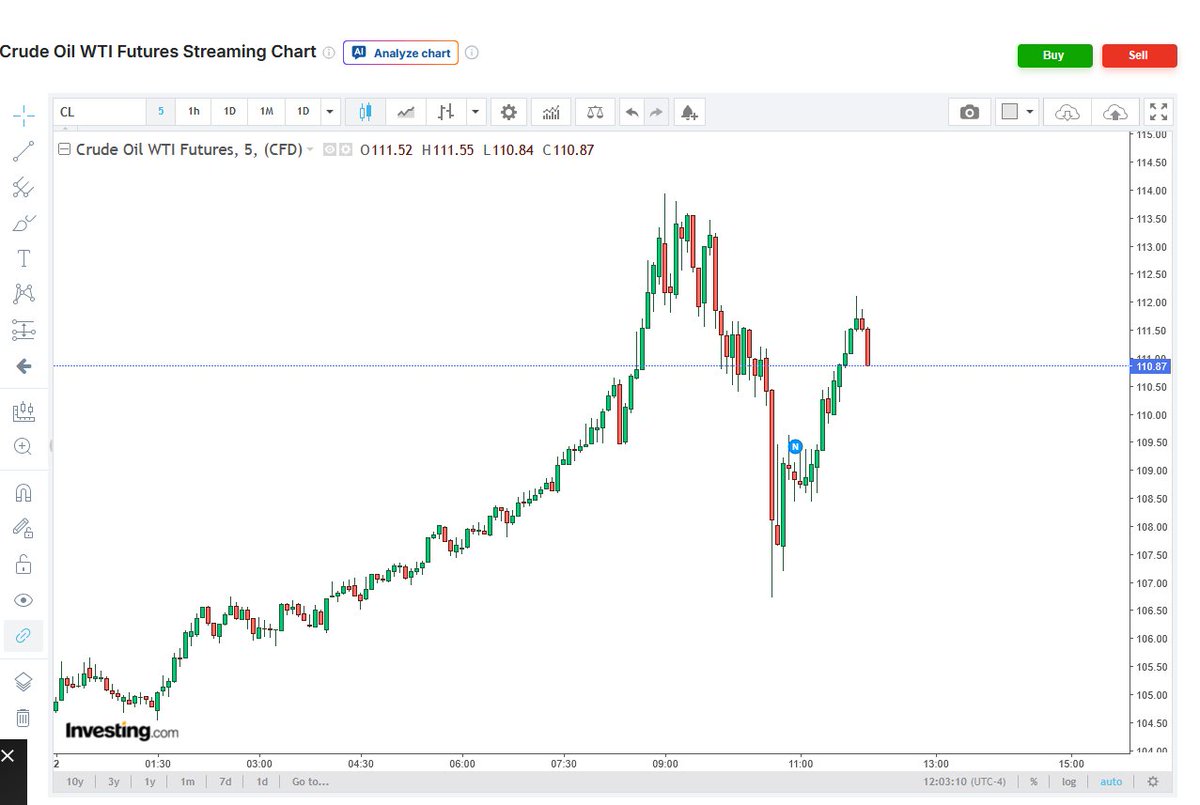The width and height of the screenshot is (1200, 805).
Task: Set the range to 1y
Action: pyautogui.click(x=150, y=782)
